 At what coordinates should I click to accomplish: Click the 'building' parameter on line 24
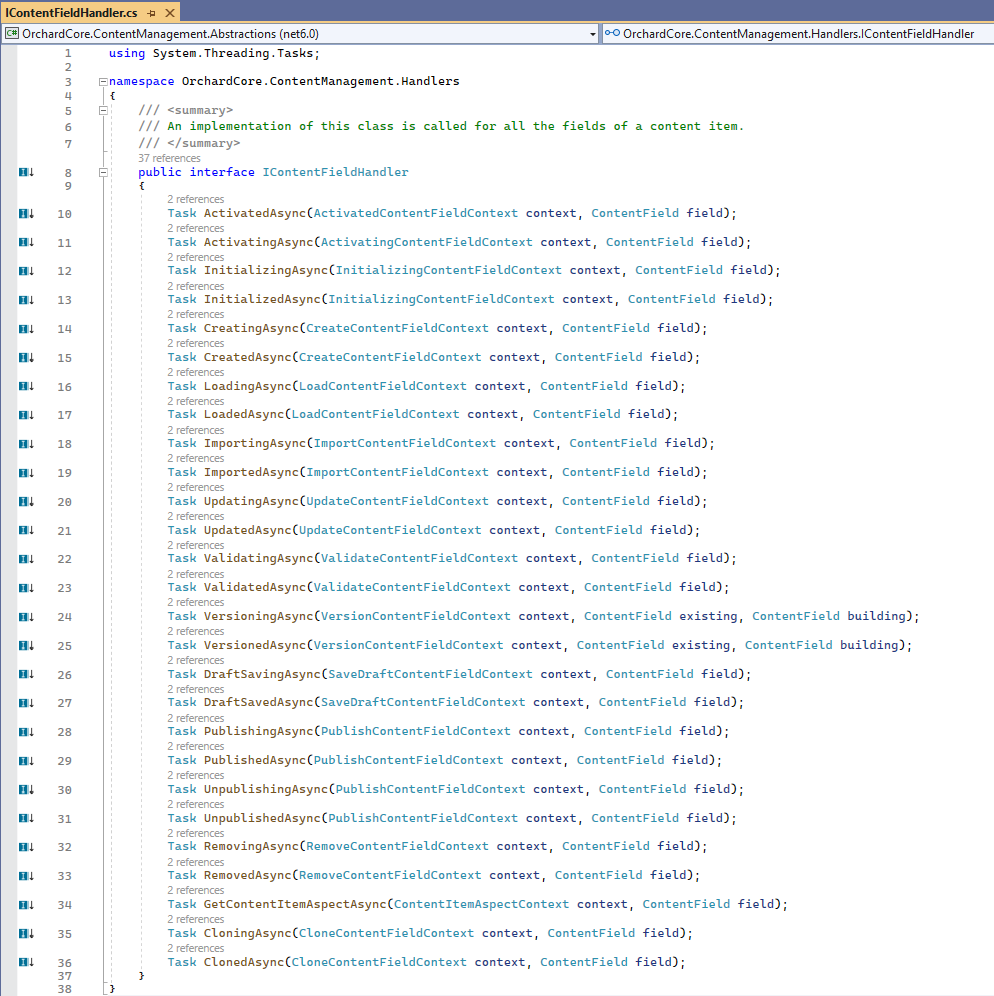pyautogui.click(x=876, y=616)
